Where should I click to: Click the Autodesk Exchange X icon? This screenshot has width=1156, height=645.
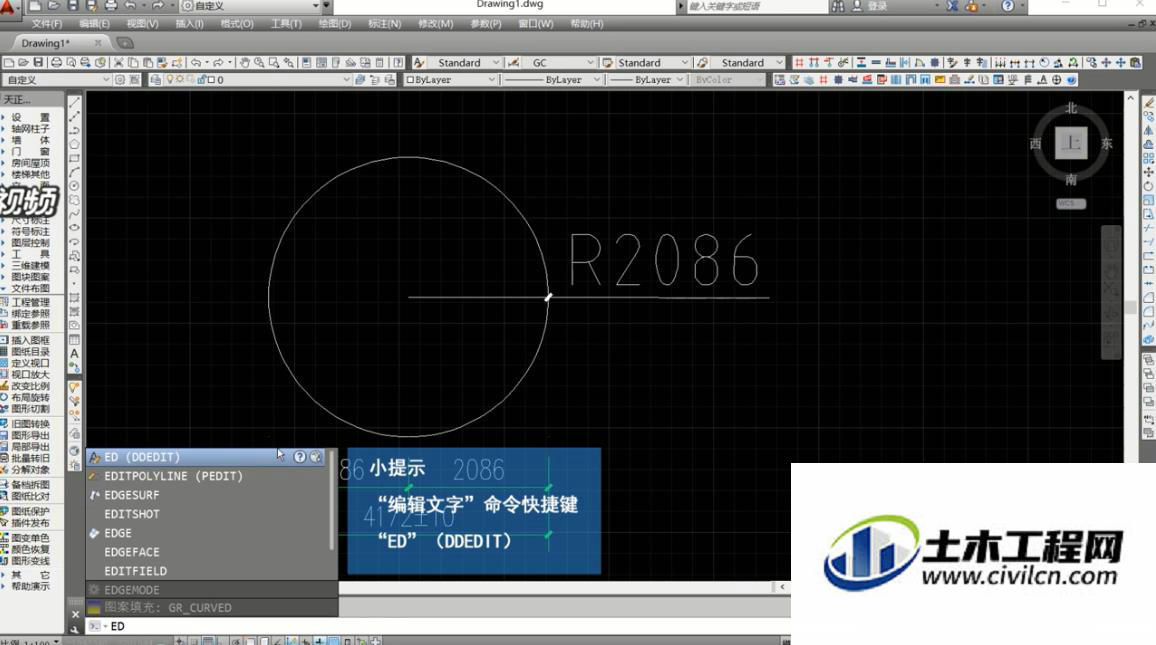click(x=953, y=6)
